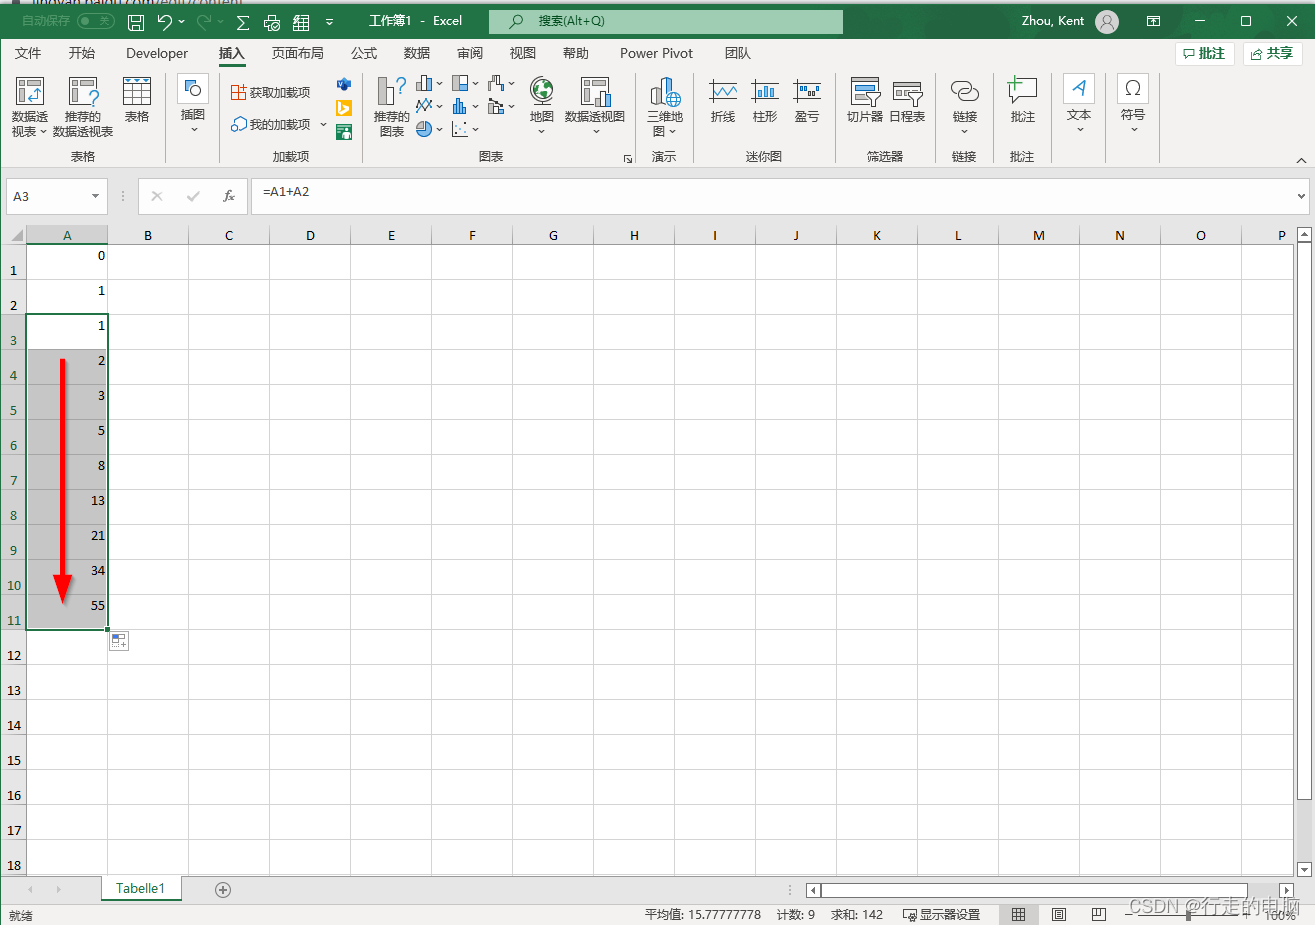Screen dimensions: 1315x925
Task: Click the zoom slider in status bar
Action: coord(1188,915)
